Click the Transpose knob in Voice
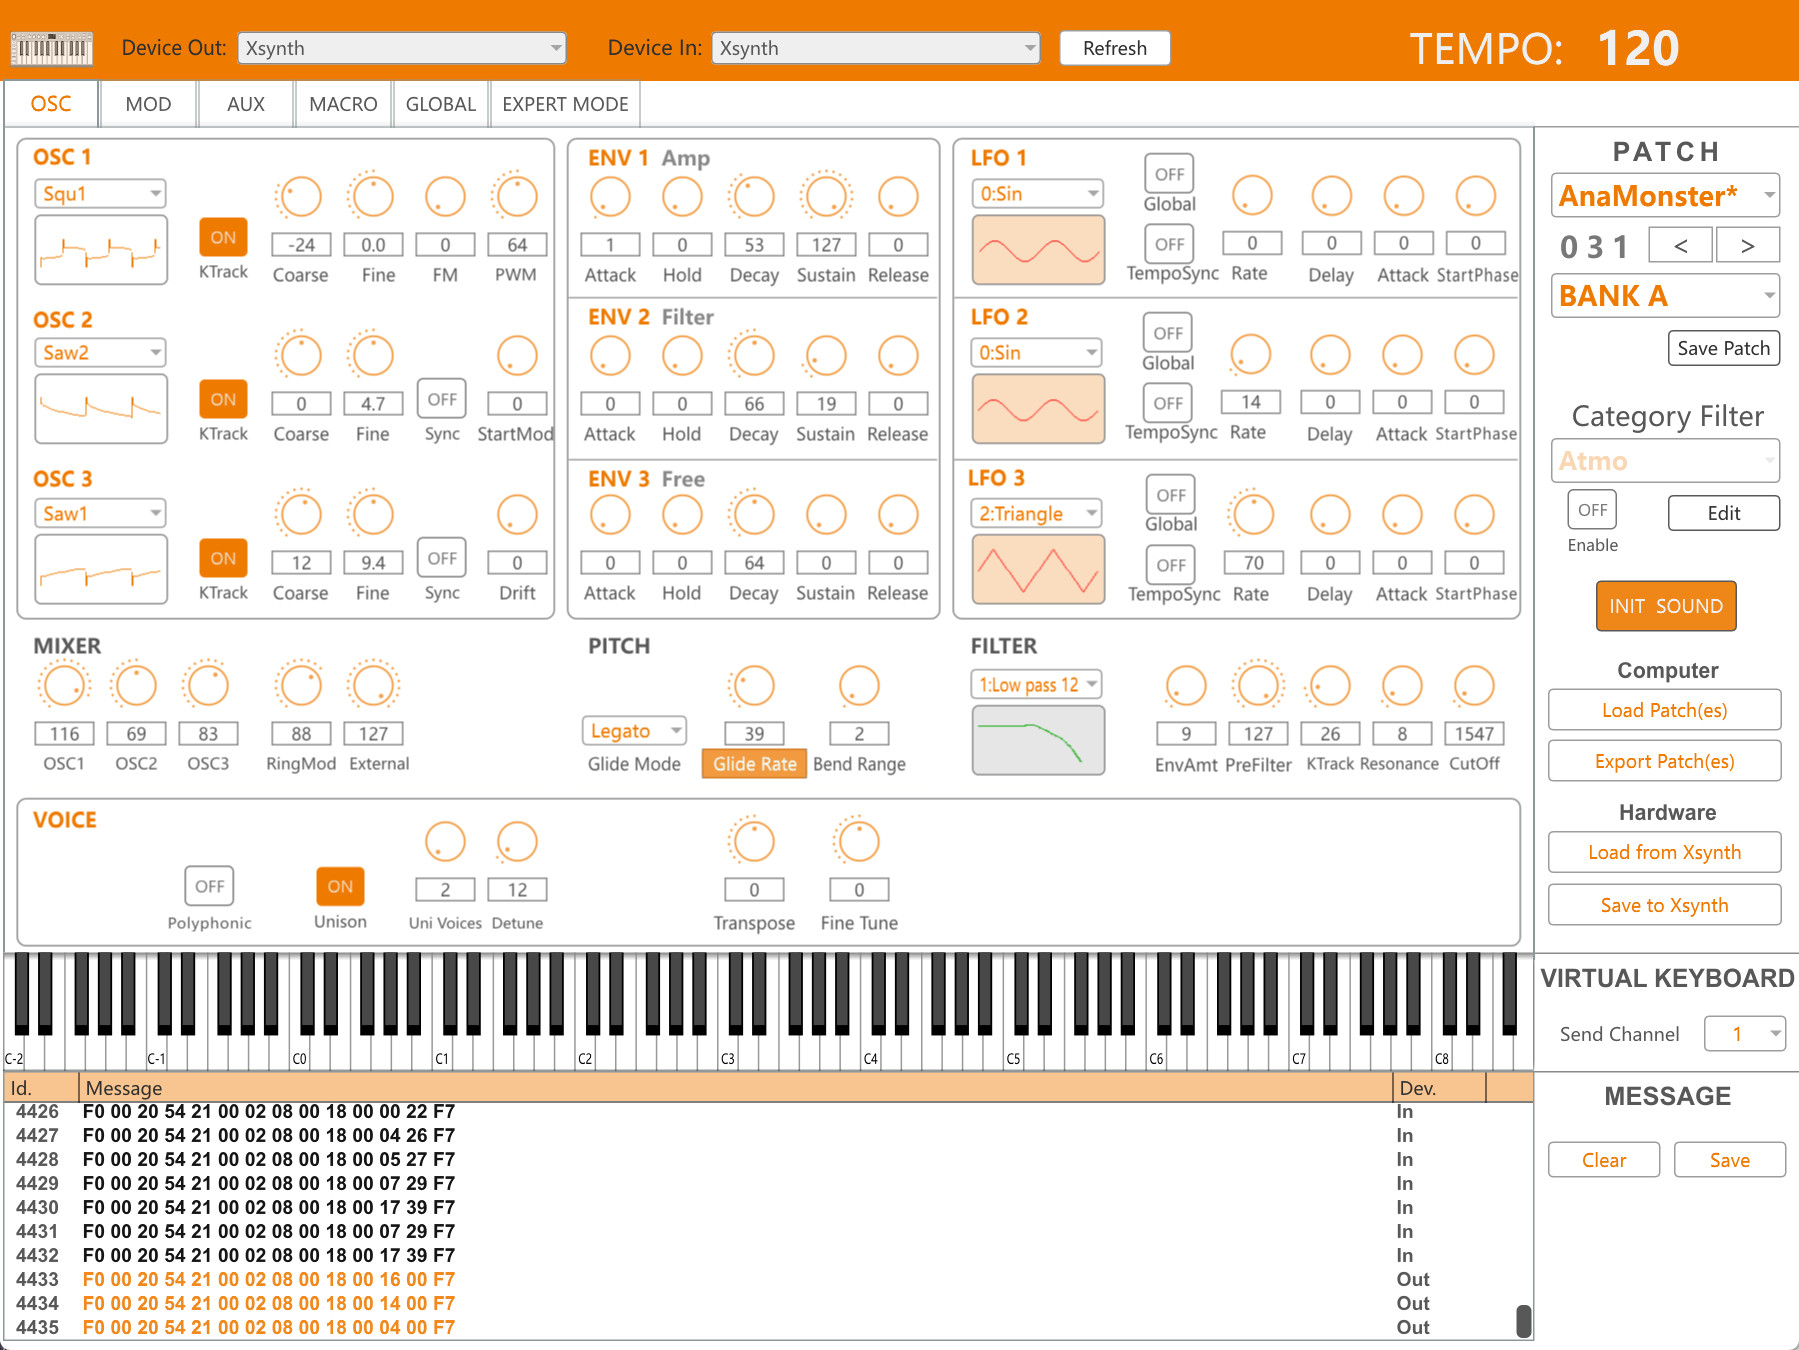1799x1350 pixels. [x=754, y=842]
